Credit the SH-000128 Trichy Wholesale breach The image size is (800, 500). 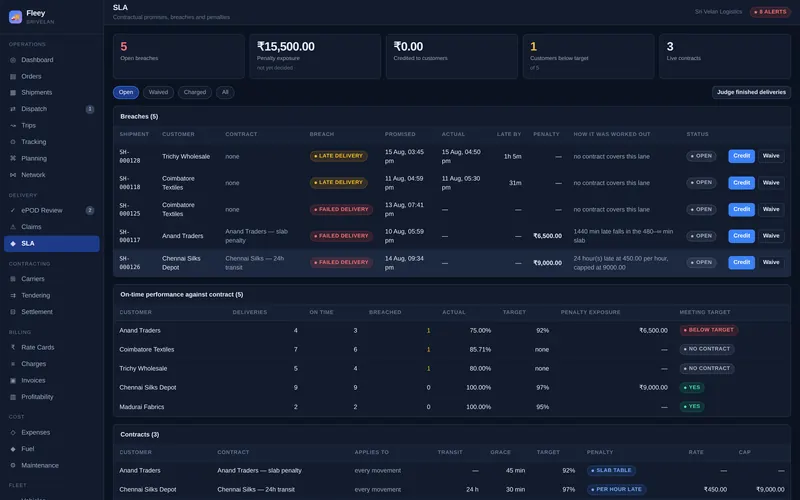coord(741,156)
